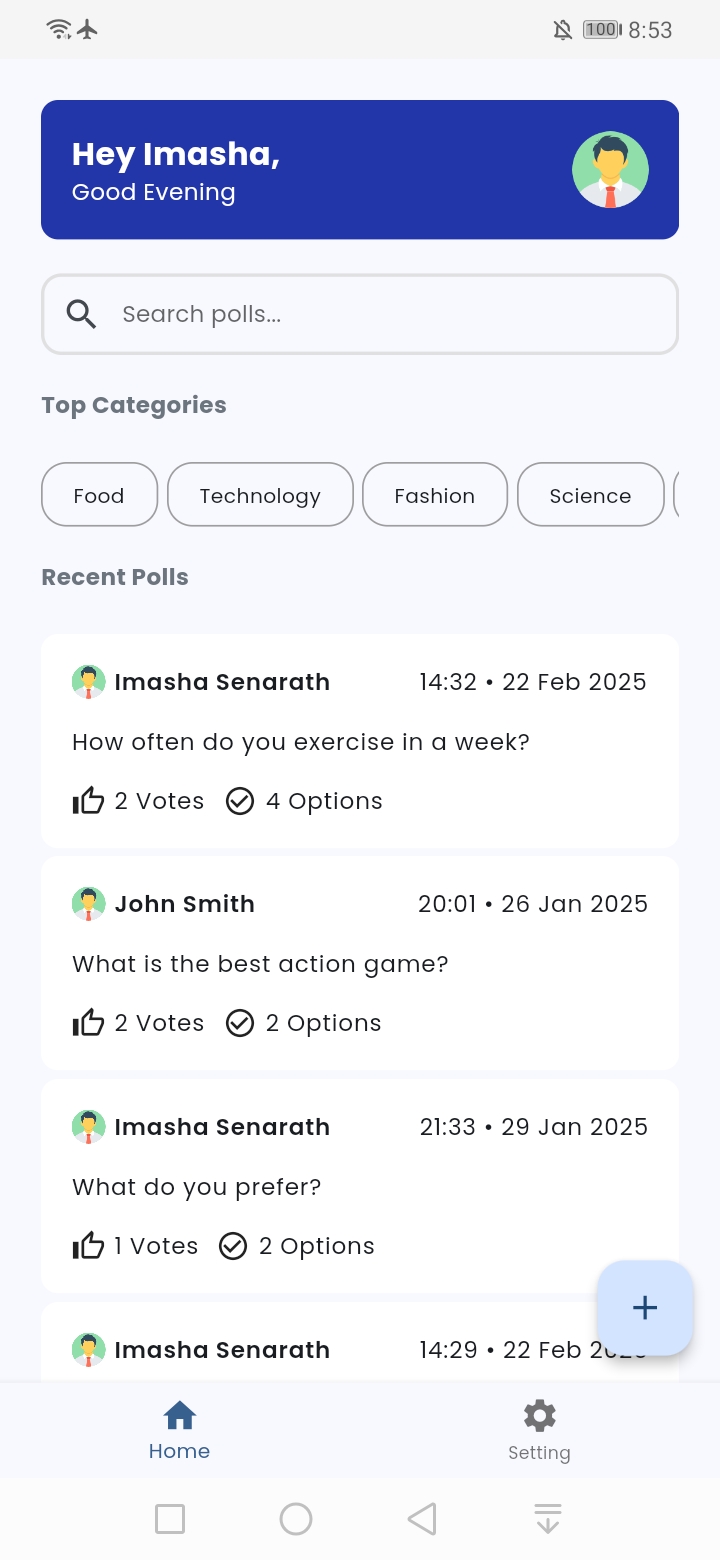Select the Food category chip
This screenshot has height=1560, width=720.
point(99,495)
